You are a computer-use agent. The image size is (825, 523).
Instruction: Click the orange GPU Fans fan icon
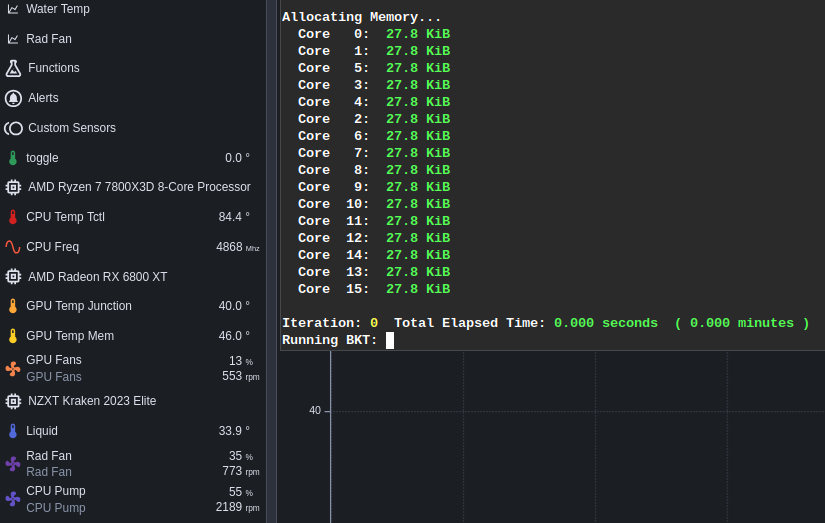13,368
